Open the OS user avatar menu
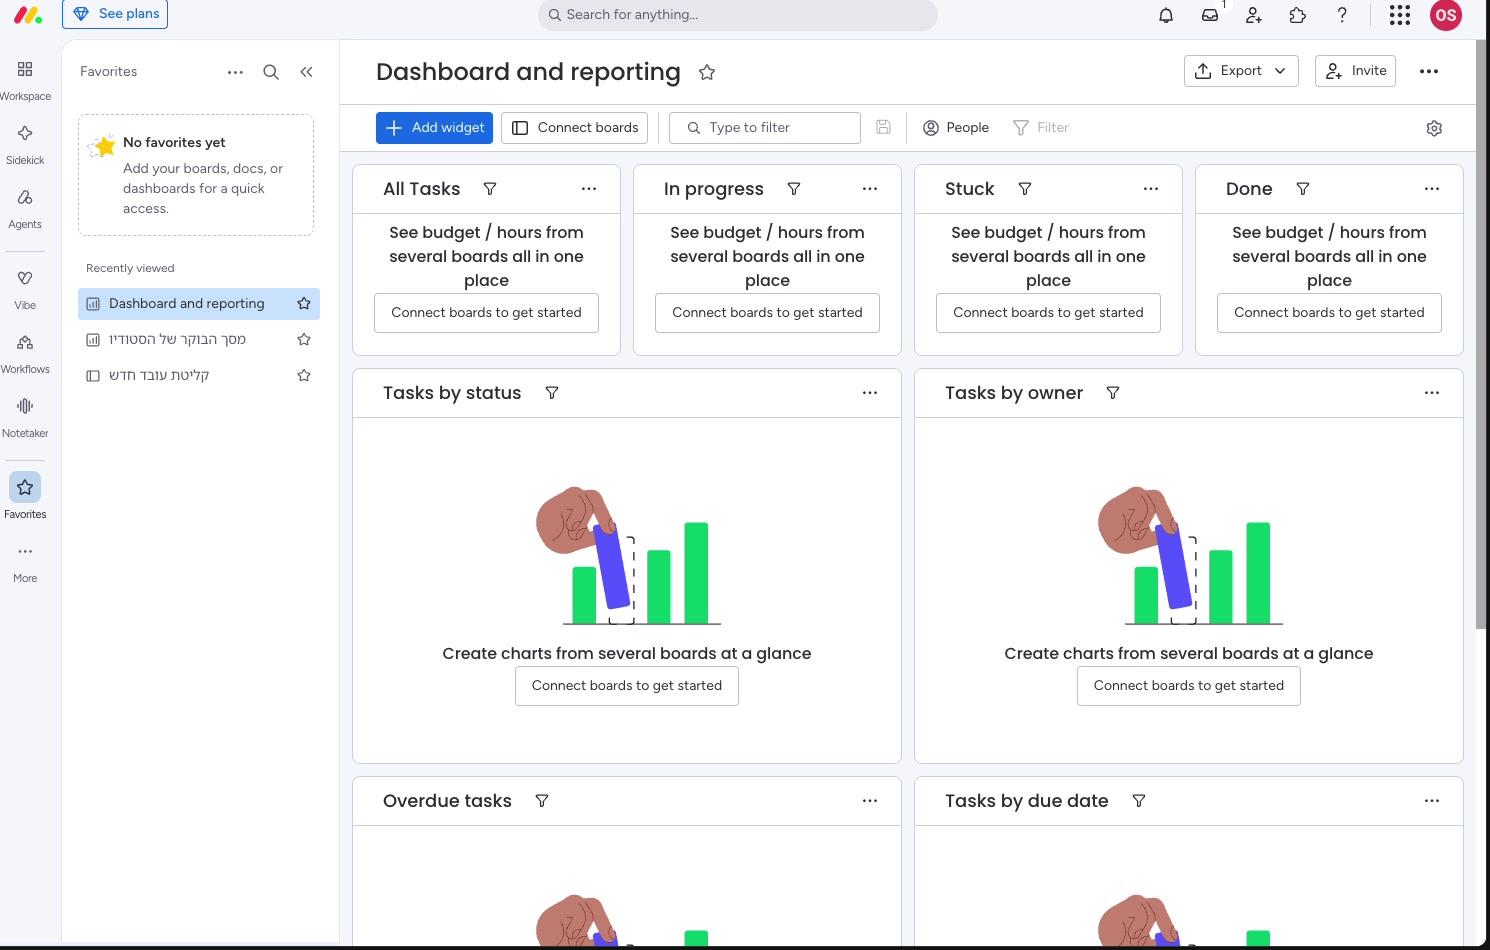This screenshot has width=1490, height=950. (1446, 15)
